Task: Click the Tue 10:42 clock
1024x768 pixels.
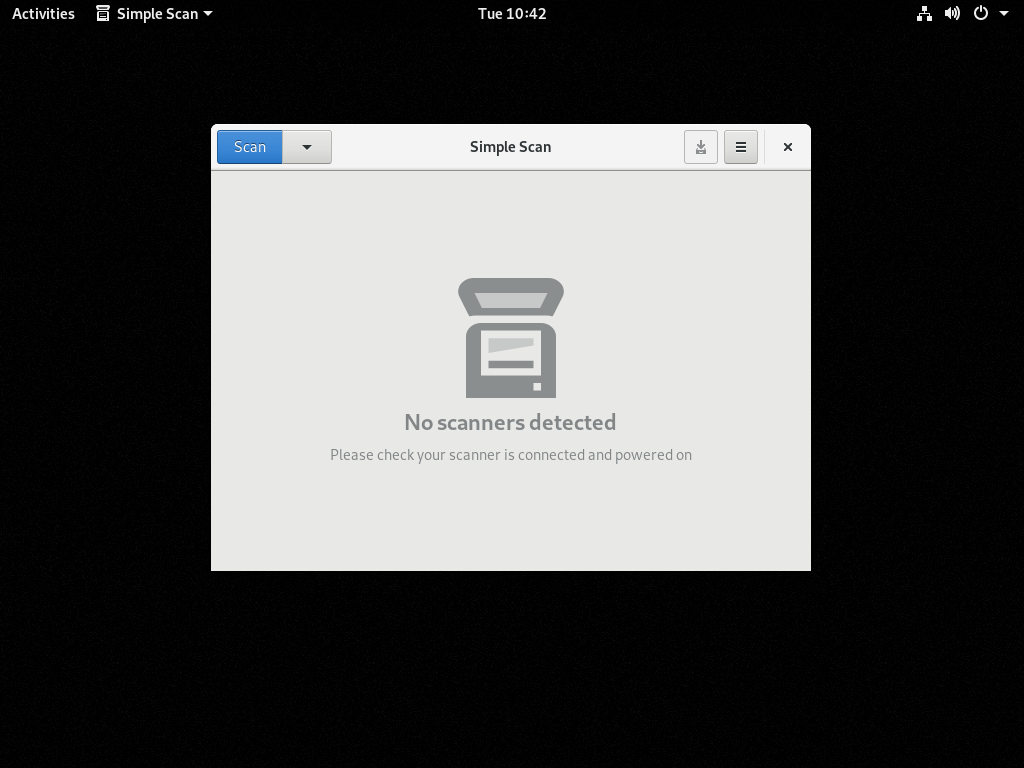Action: [512, 14]
